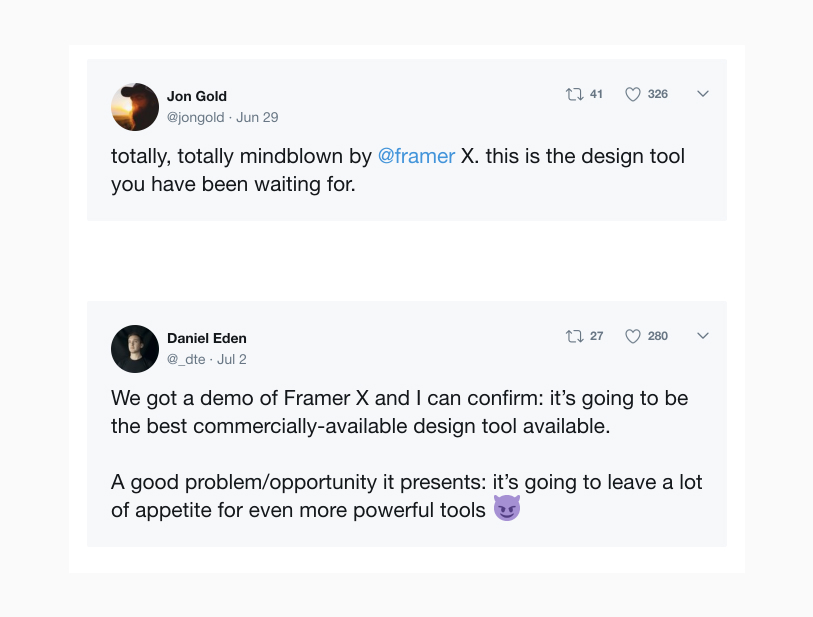Retweet Daniel Eden's tweet using the retweet icon
Image resolution: width=813 pixels, height=617 pixels.
(574, 336)
